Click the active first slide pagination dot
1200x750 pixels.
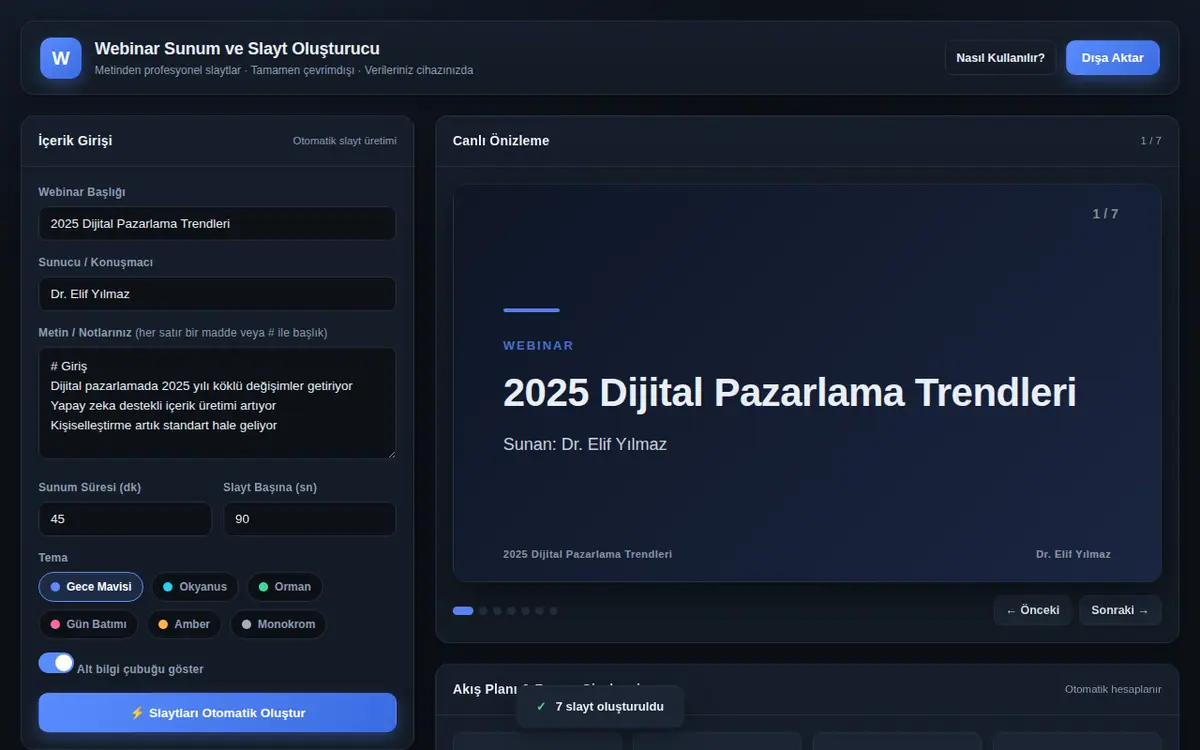click(x=463, y=611)
